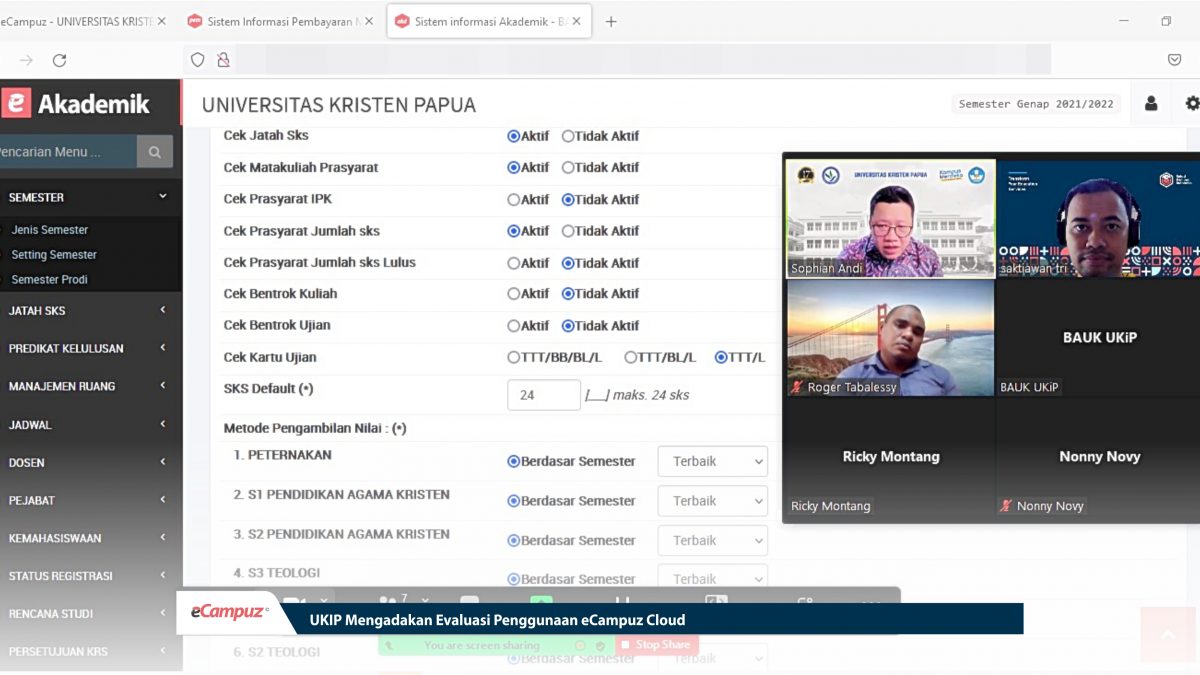1200x675 pixels.
Task: Close the Sistem Informasi Pembayaran tab
Action: pos(369,21)
